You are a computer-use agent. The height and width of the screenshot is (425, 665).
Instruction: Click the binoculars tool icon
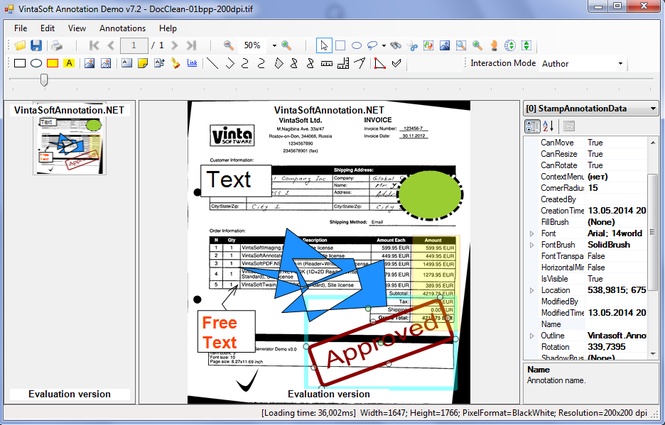pyautogui.click(x=396, y=45)
